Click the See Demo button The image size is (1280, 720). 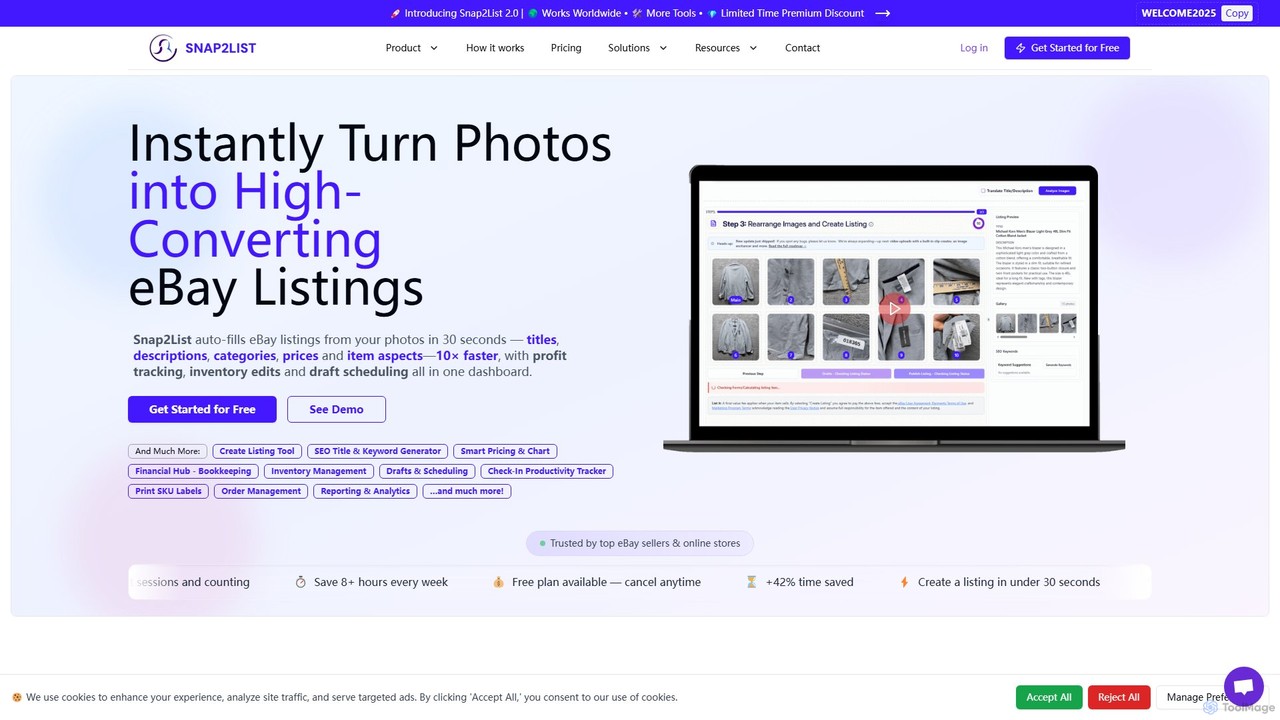336,409
